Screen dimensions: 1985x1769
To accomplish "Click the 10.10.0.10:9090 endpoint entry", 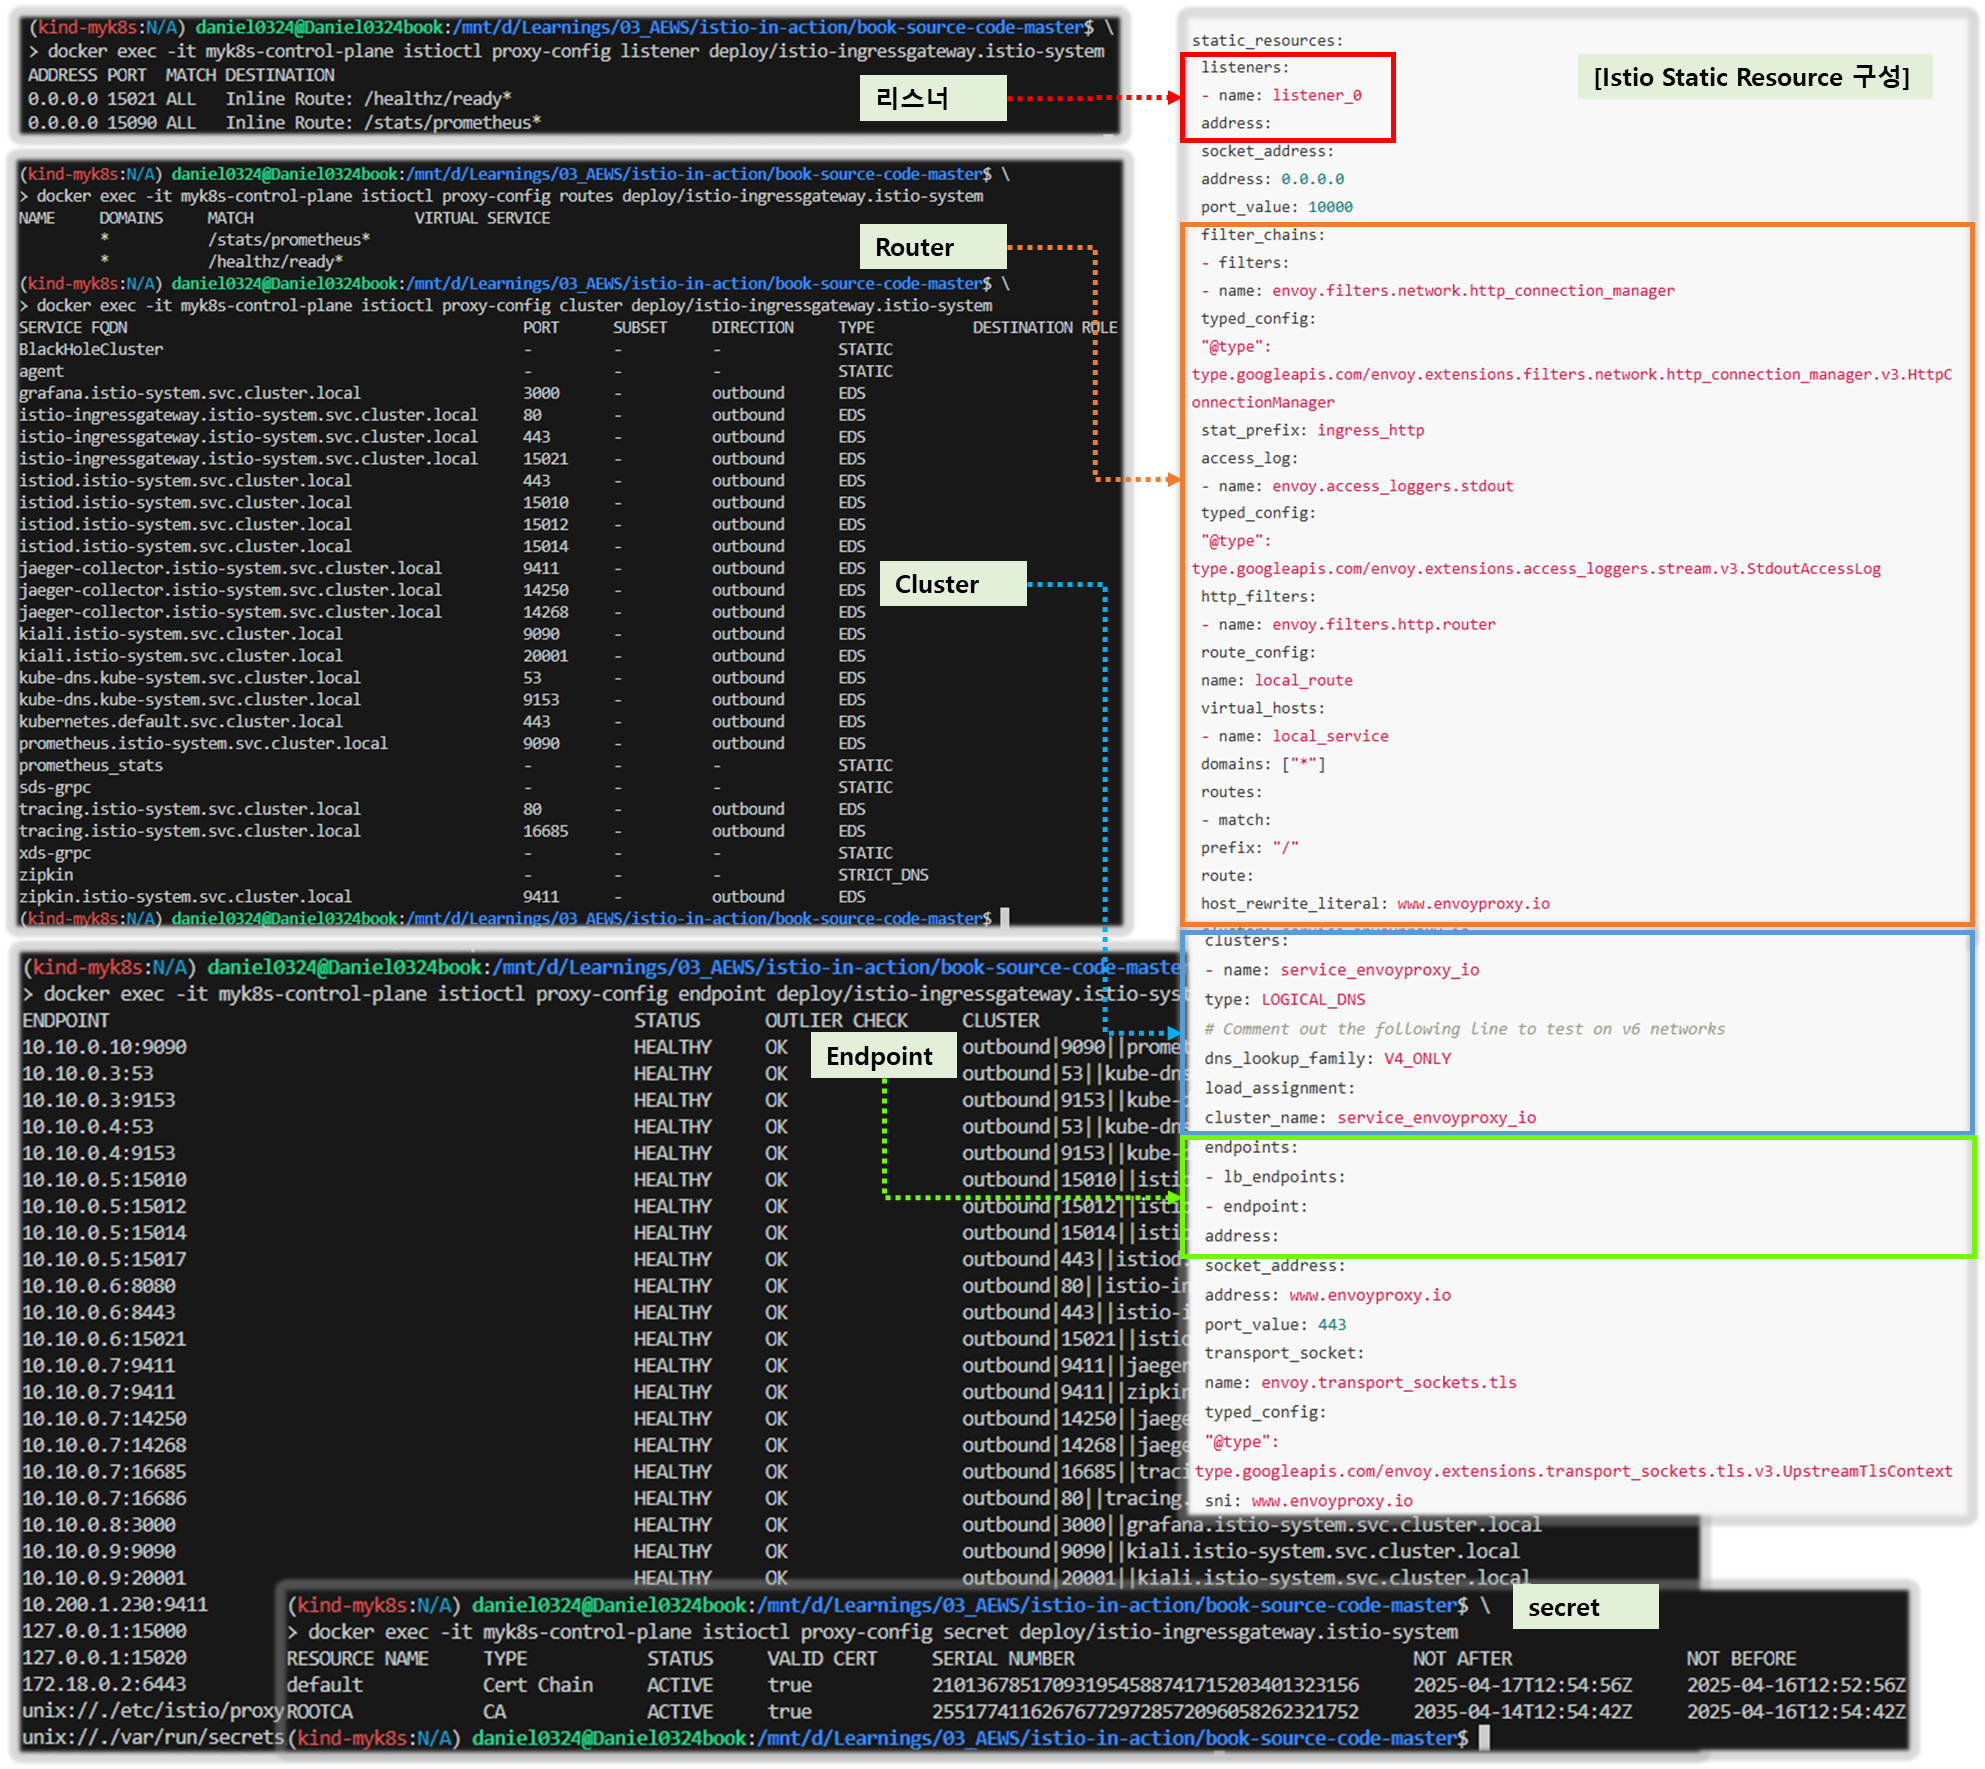I will [104, 1046].
